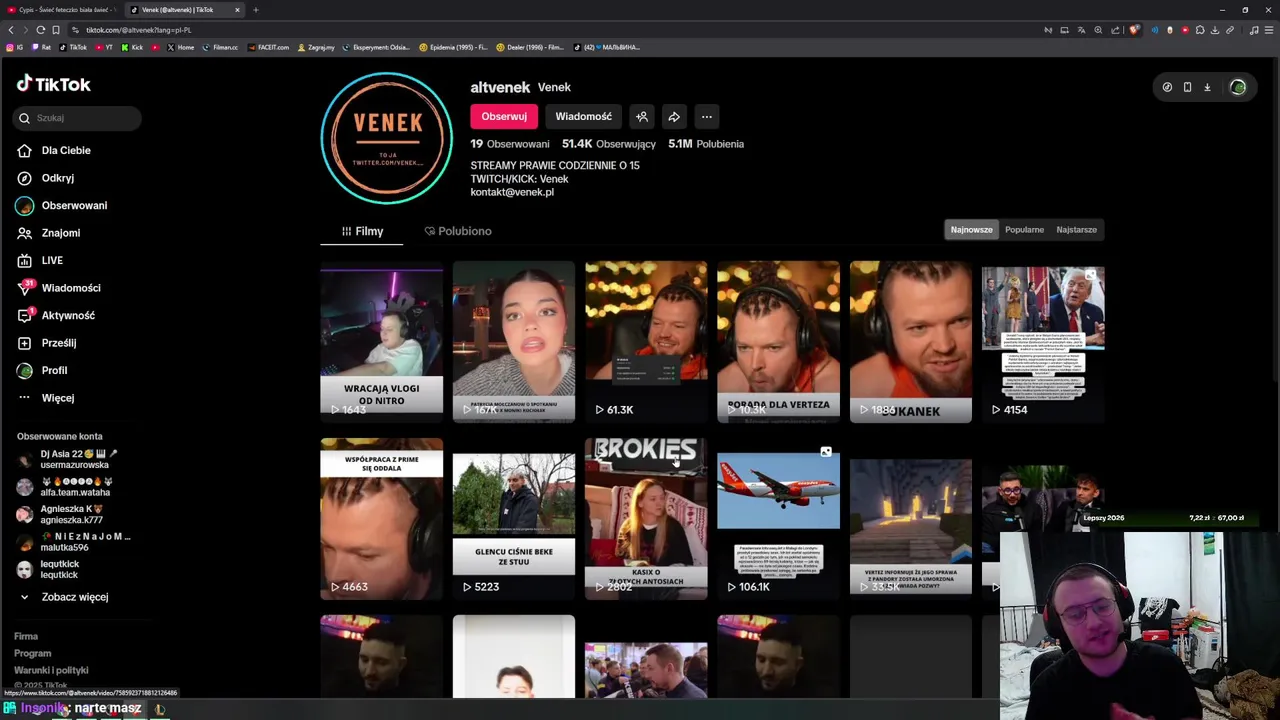Open lequtkick followed account
Viewport: 1280px width, 720px height.
pos(50,569)
